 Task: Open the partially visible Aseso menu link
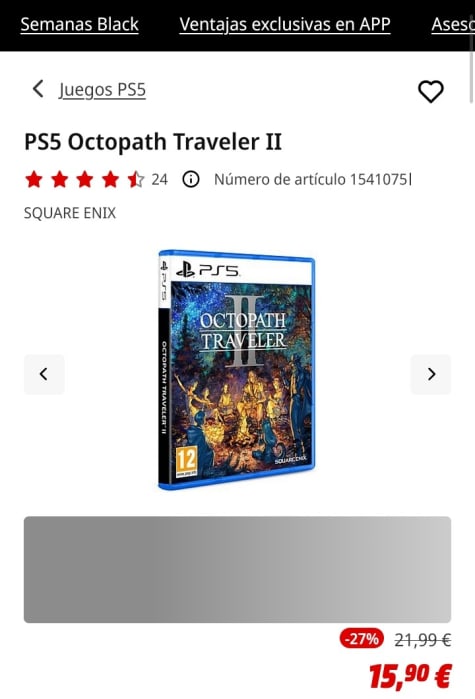452,25
